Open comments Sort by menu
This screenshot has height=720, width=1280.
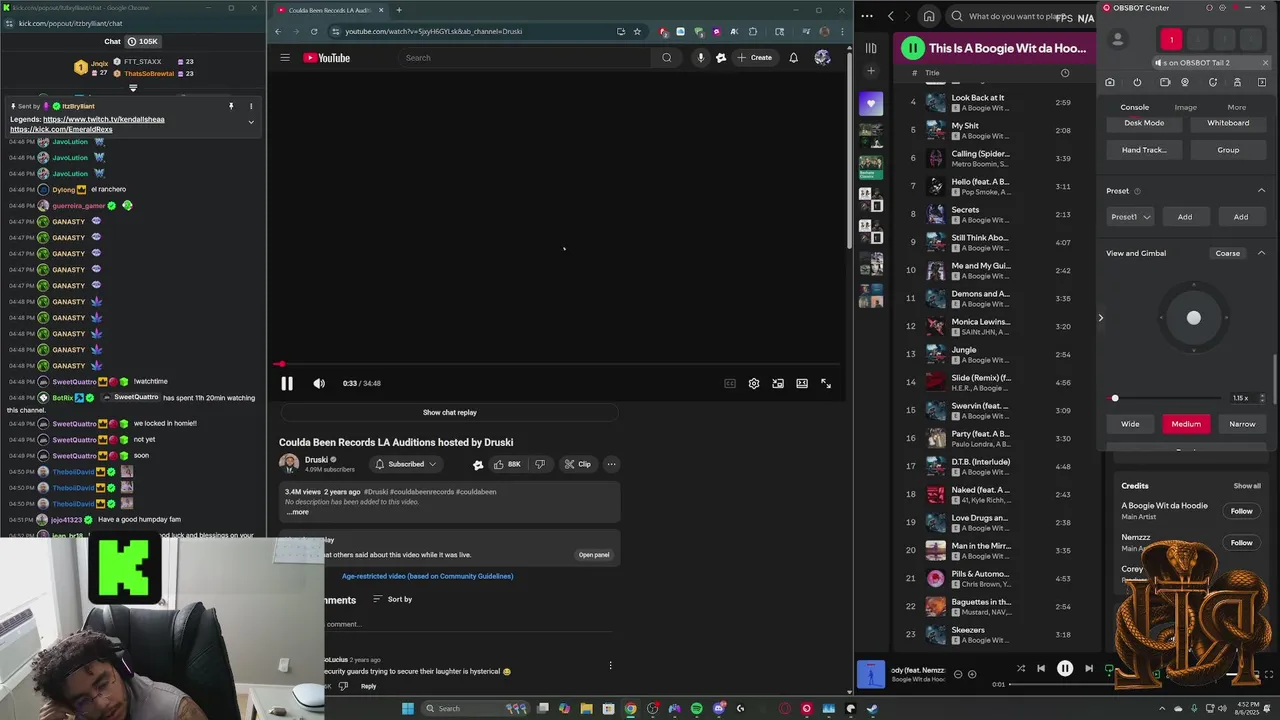point(392,599)
